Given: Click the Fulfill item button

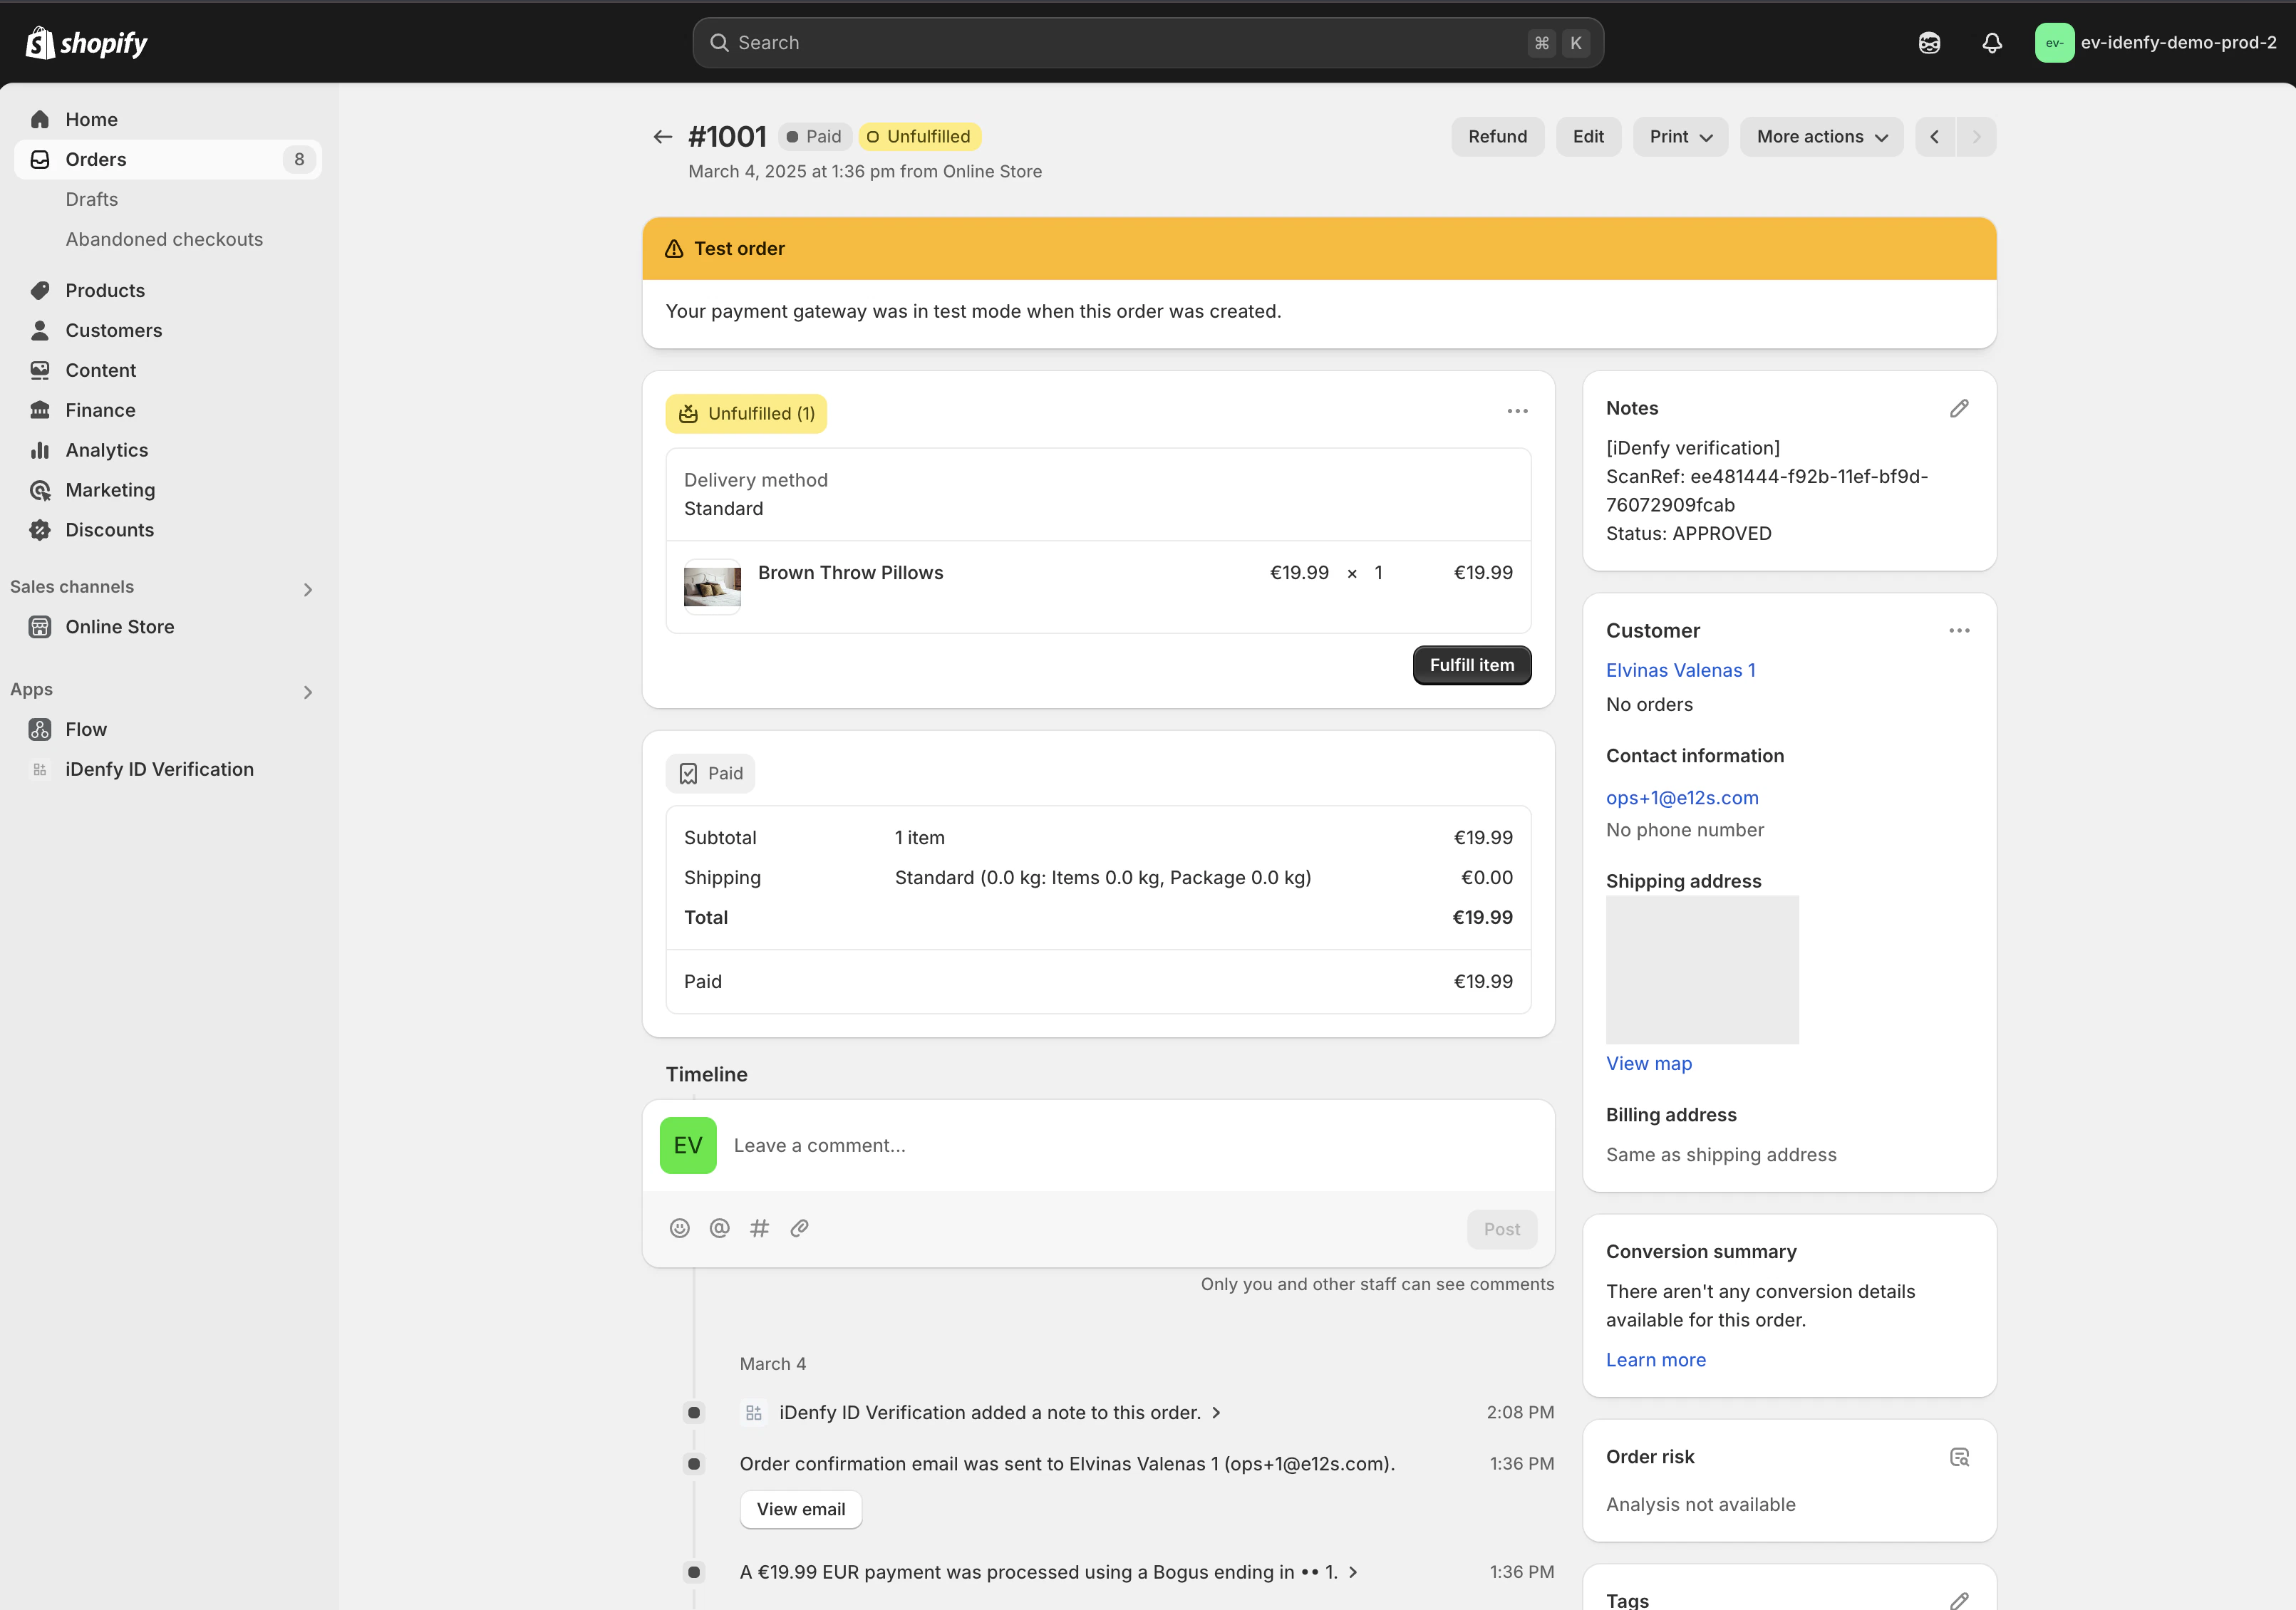Looking at the screenshot, I should (1471, 665).
